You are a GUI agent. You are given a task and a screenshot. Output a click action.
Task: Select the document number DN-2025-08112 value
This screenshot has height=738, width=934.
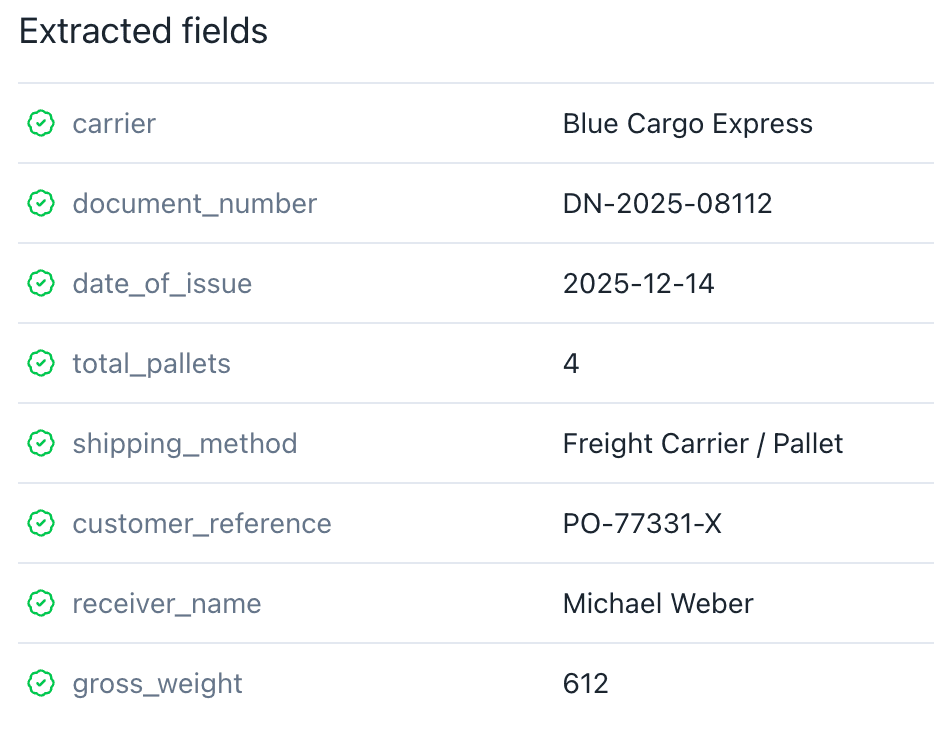[667, 204]
